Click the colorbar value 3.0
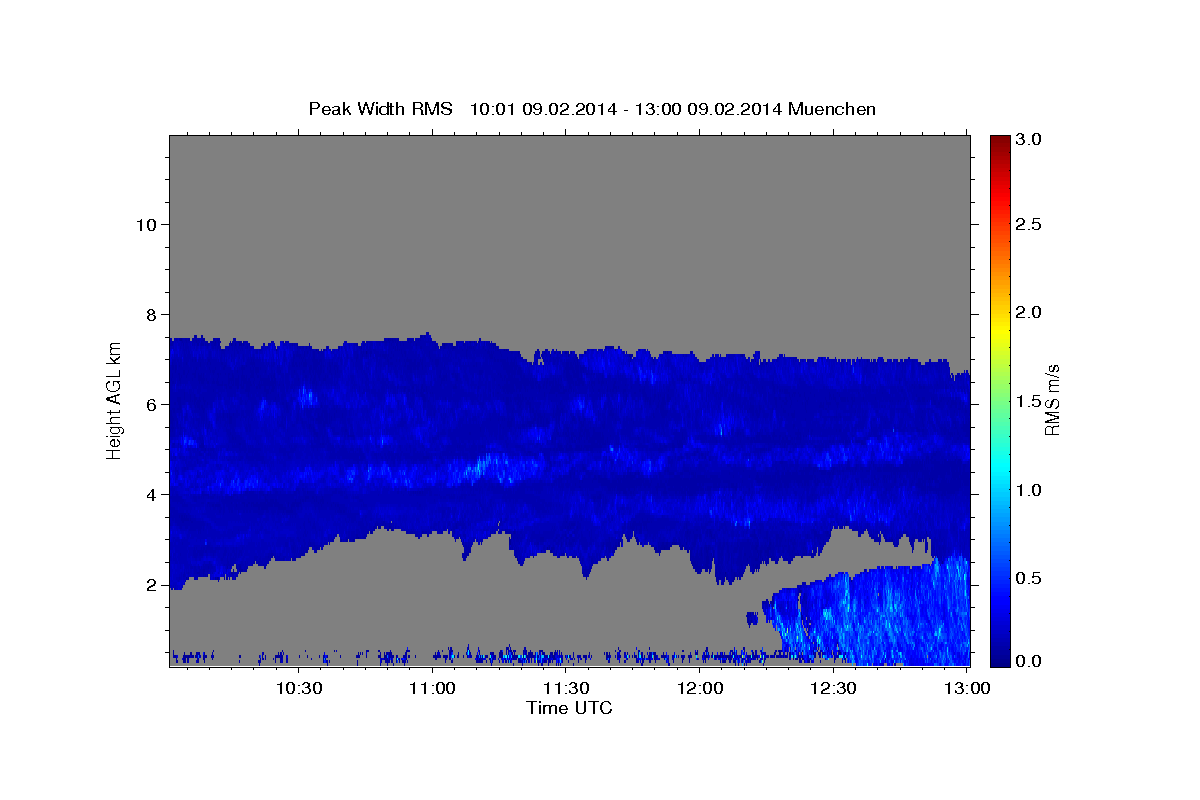The image size is (1200, 800). pyautogui.click(x=1031, y=139)
